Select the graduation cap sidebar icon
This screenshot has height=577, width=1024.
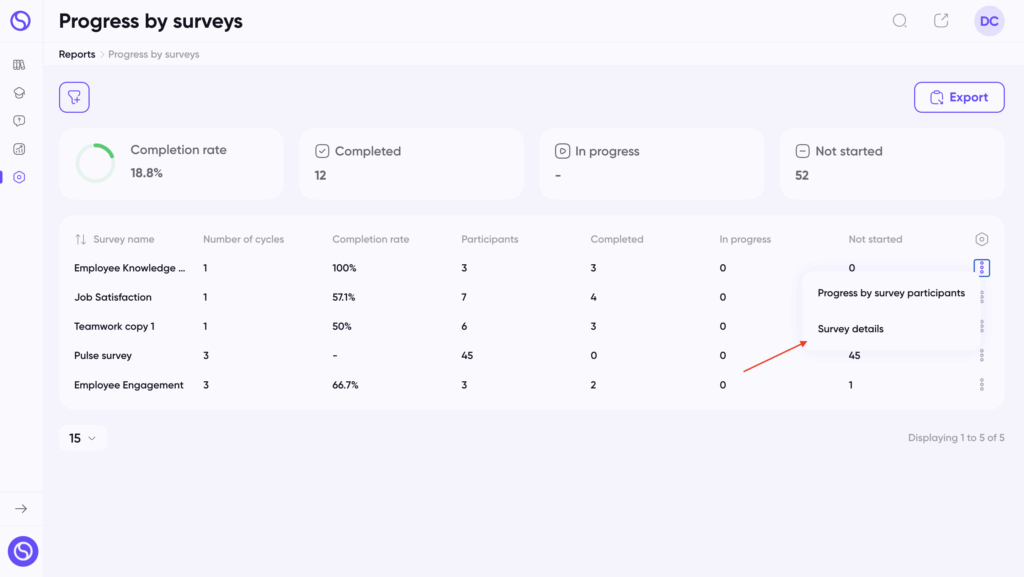click(19, 93)
